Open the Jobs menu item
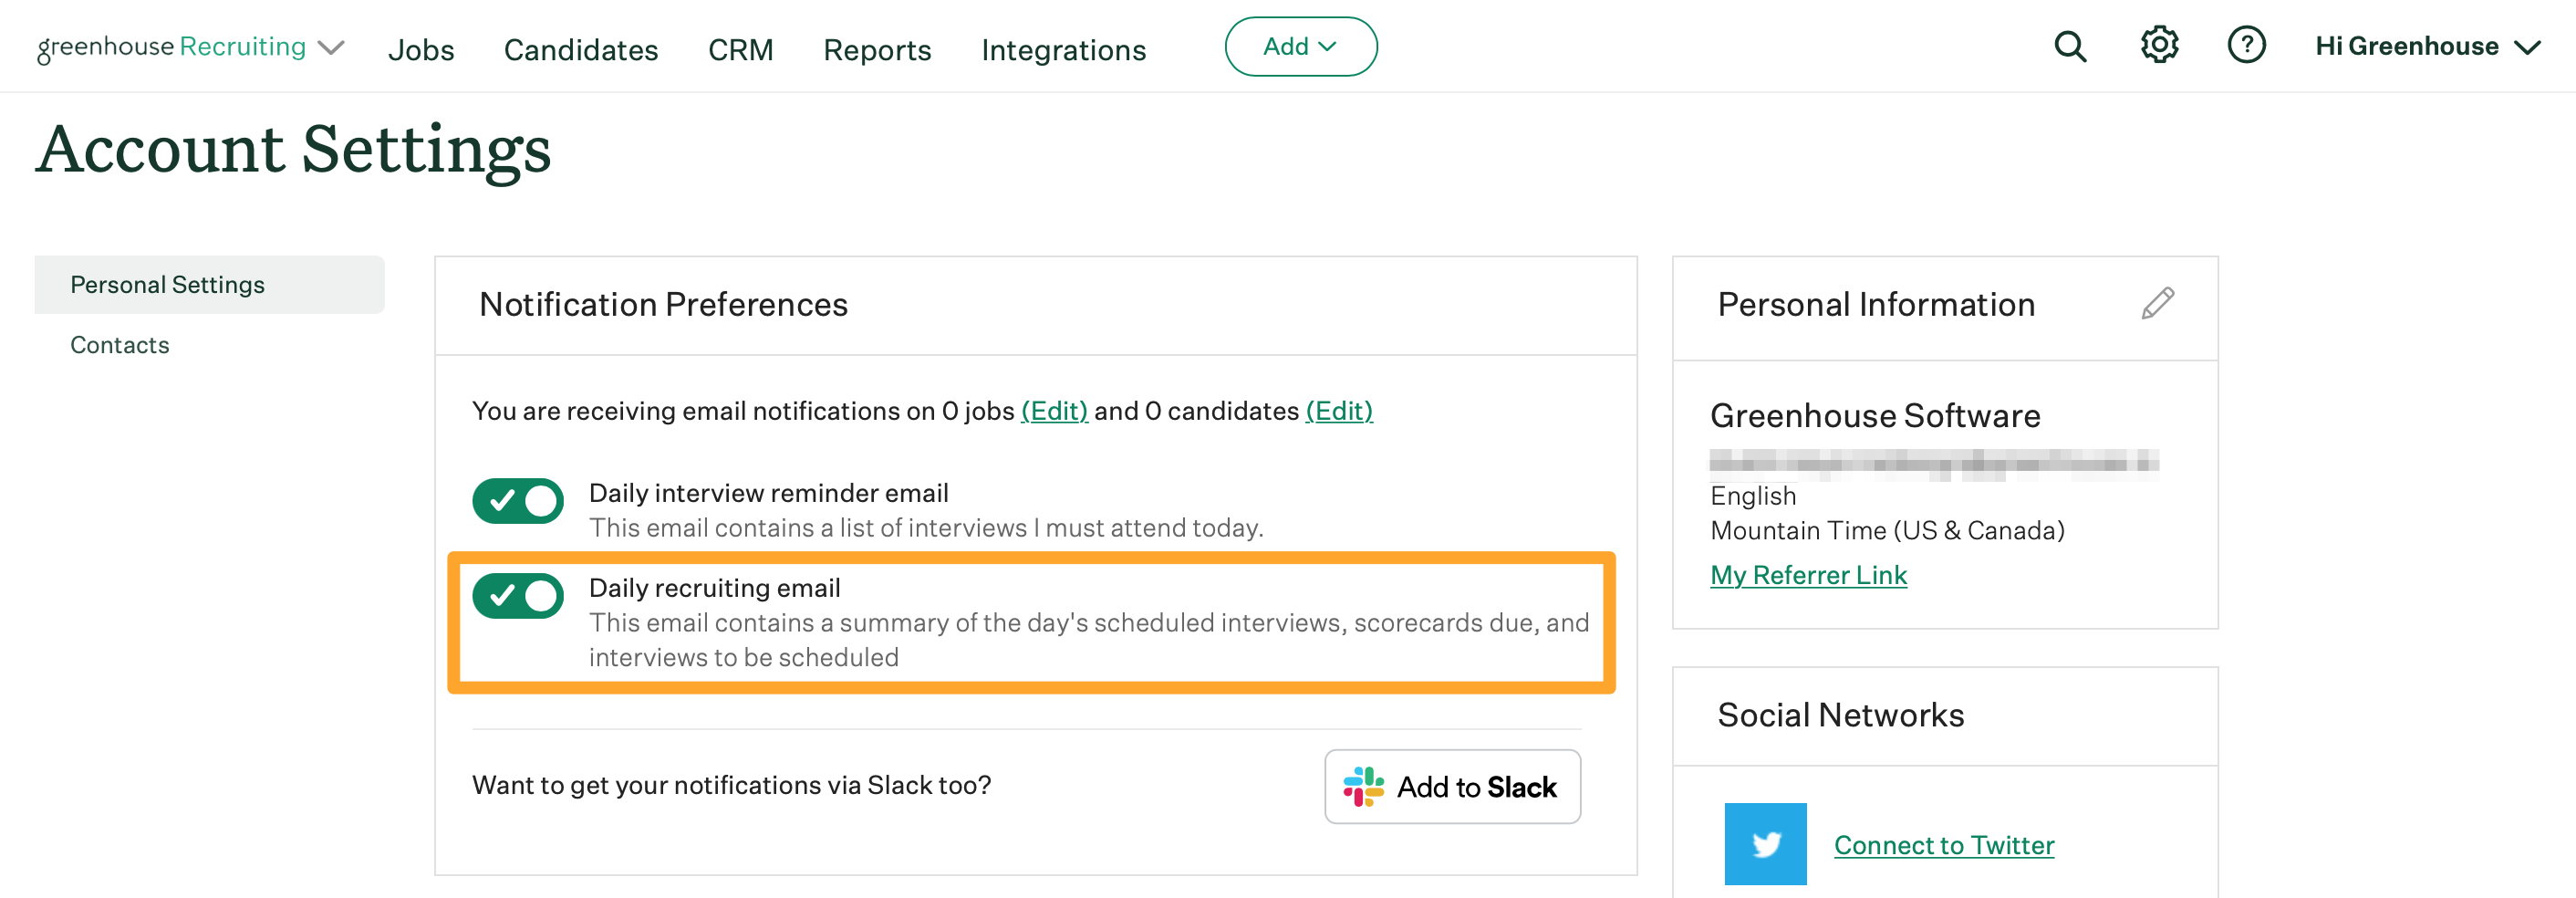The image size is (2576, 898). [421, 49]
